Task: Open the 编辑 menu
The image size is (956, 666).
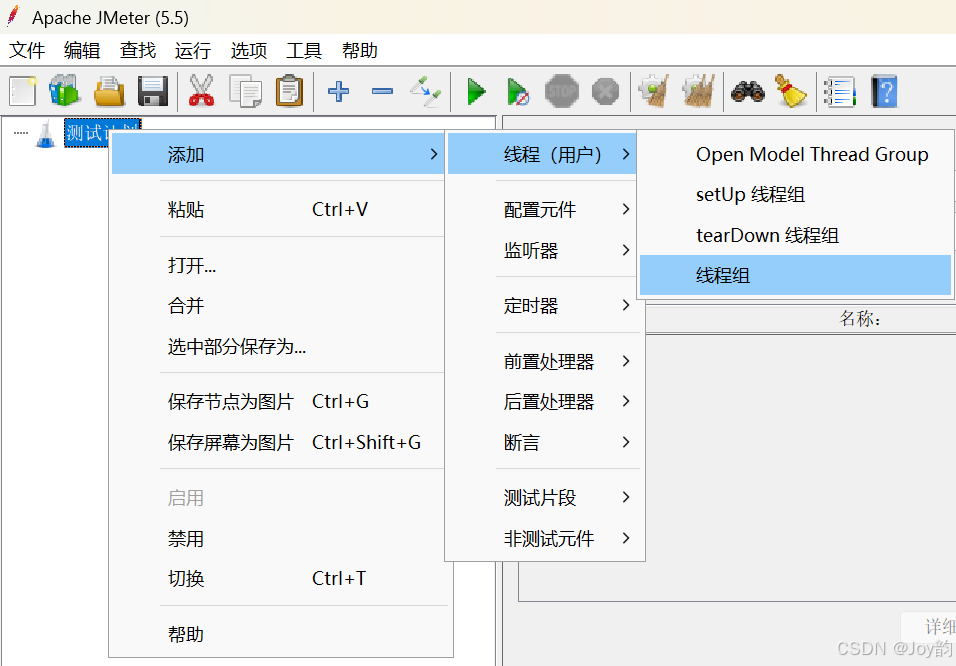Action: pos(82,50)
